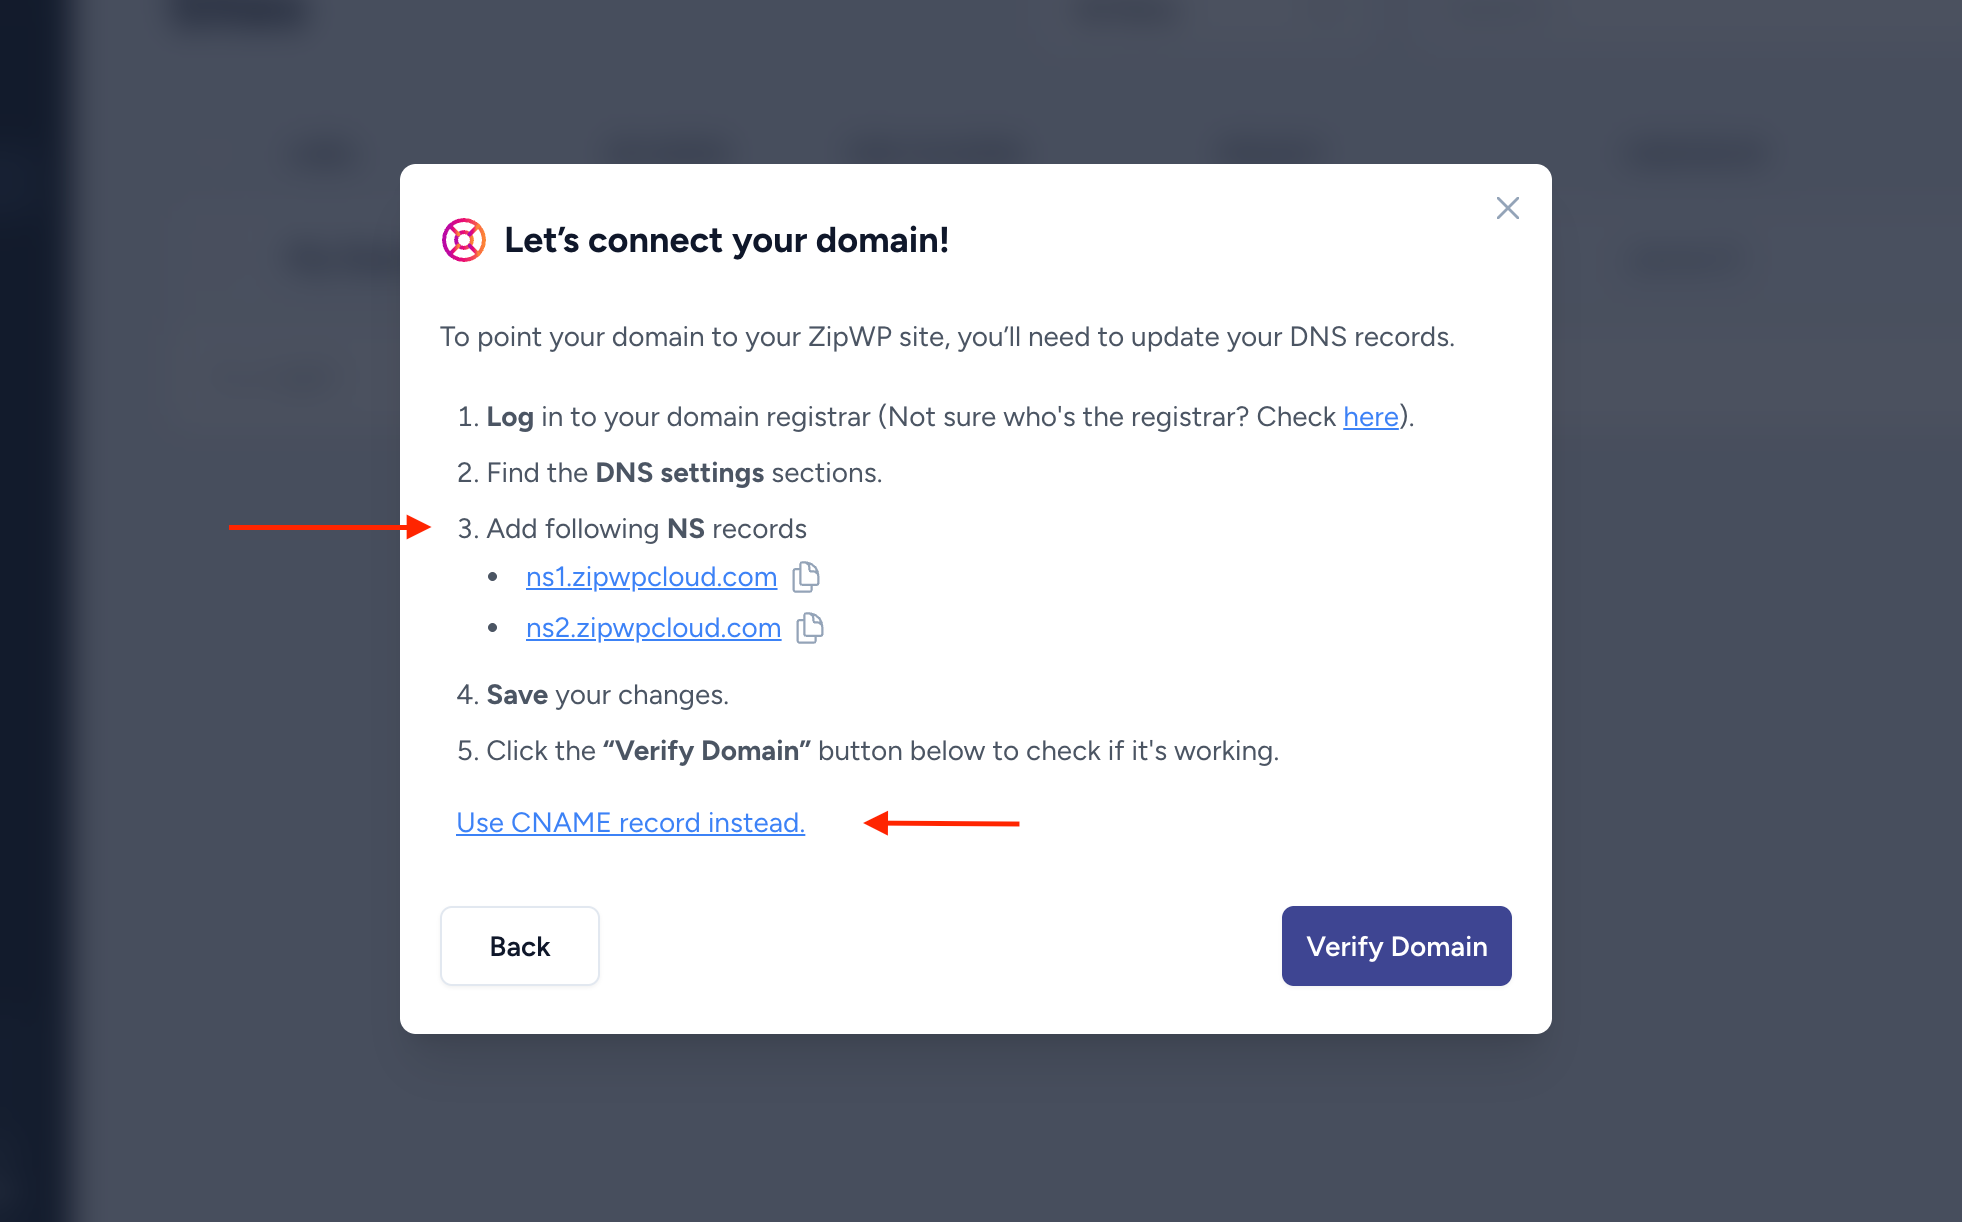1962x1222 pixels.
Task: Click the bold "DNS settings" text
Action: (679, 473)
